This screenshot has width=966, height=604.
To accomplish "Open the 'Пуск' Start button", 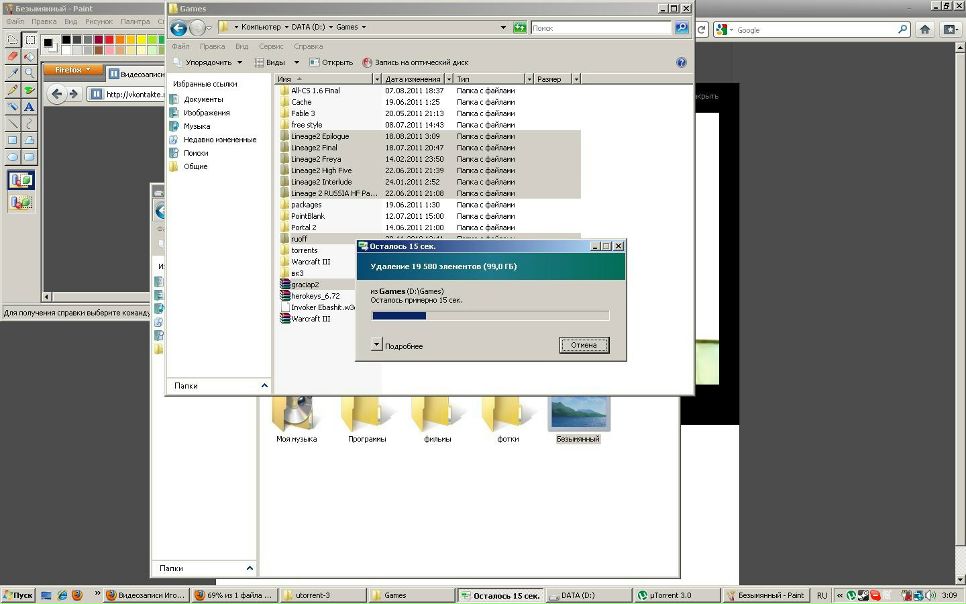I will [18, 595].
